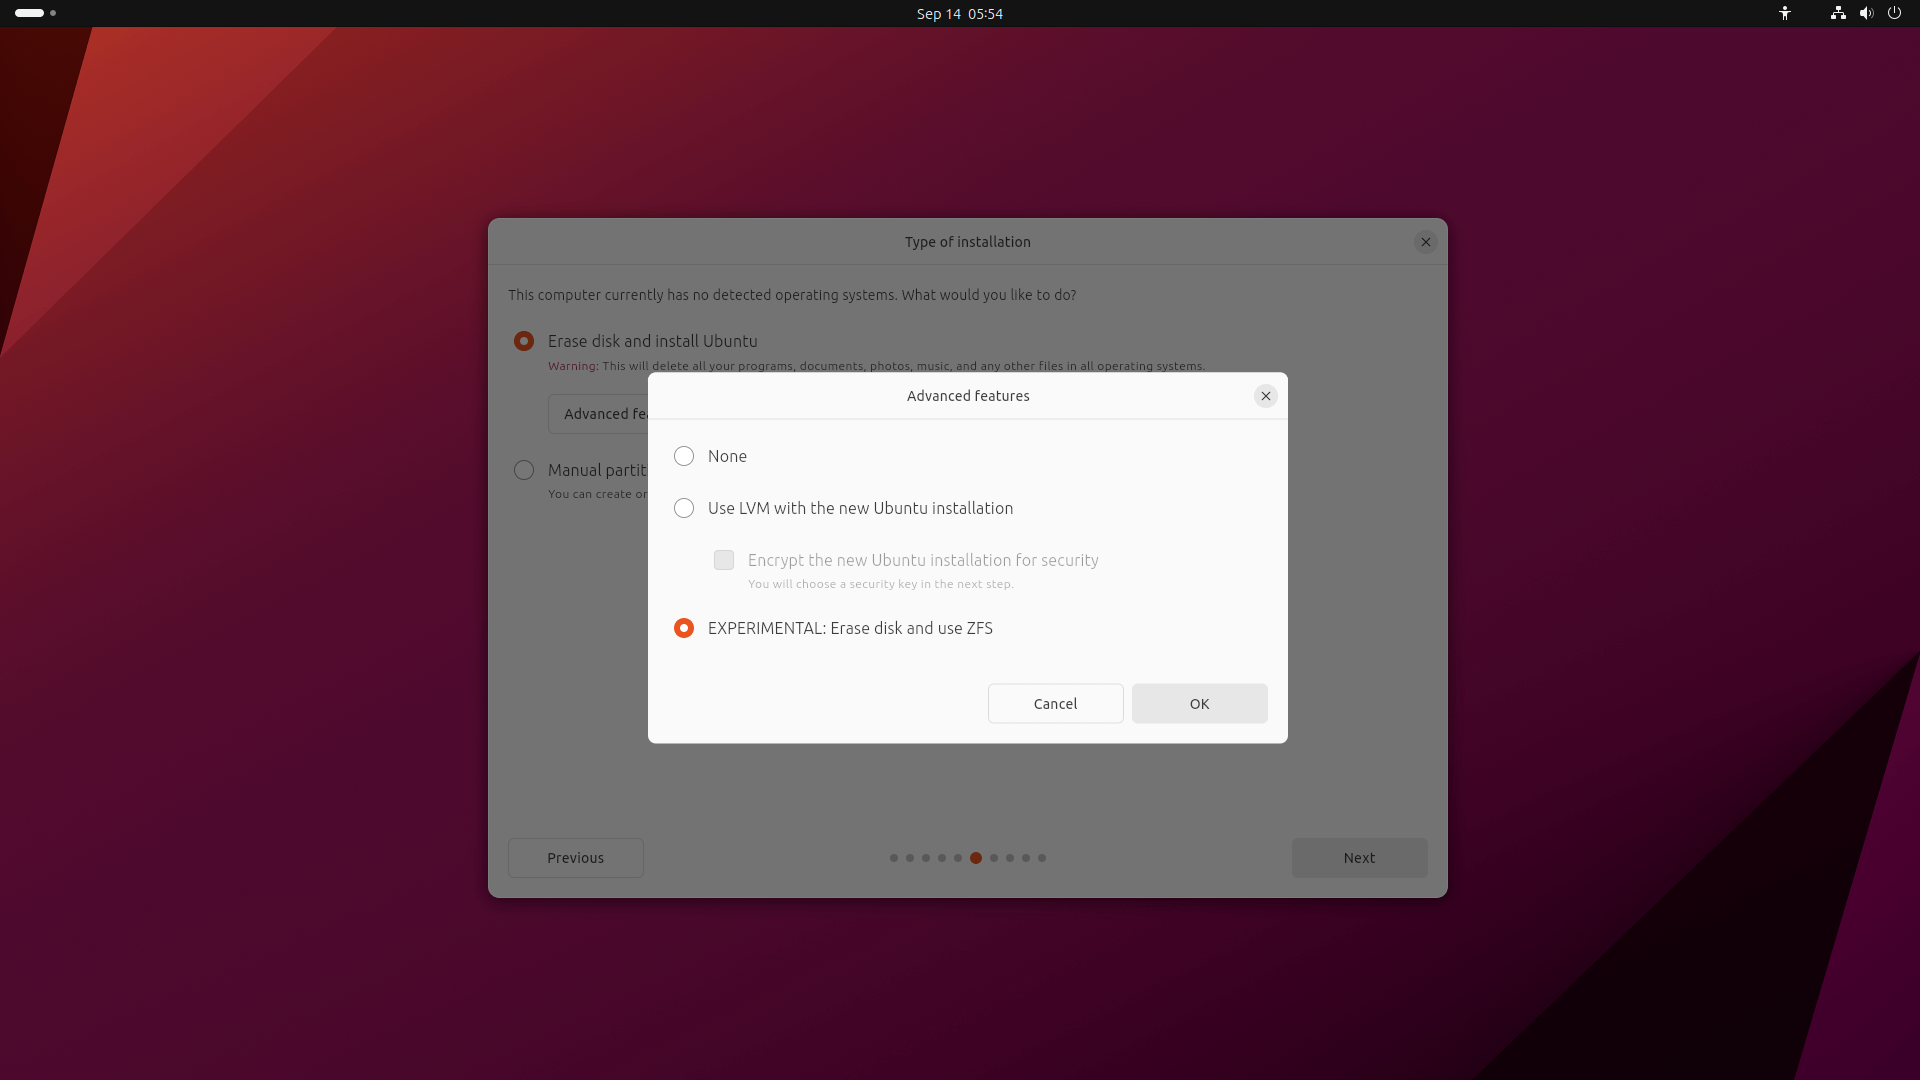Select the "None" advanced feature option
Viewport: 1920px width, 1080px height.
point(684,456)
